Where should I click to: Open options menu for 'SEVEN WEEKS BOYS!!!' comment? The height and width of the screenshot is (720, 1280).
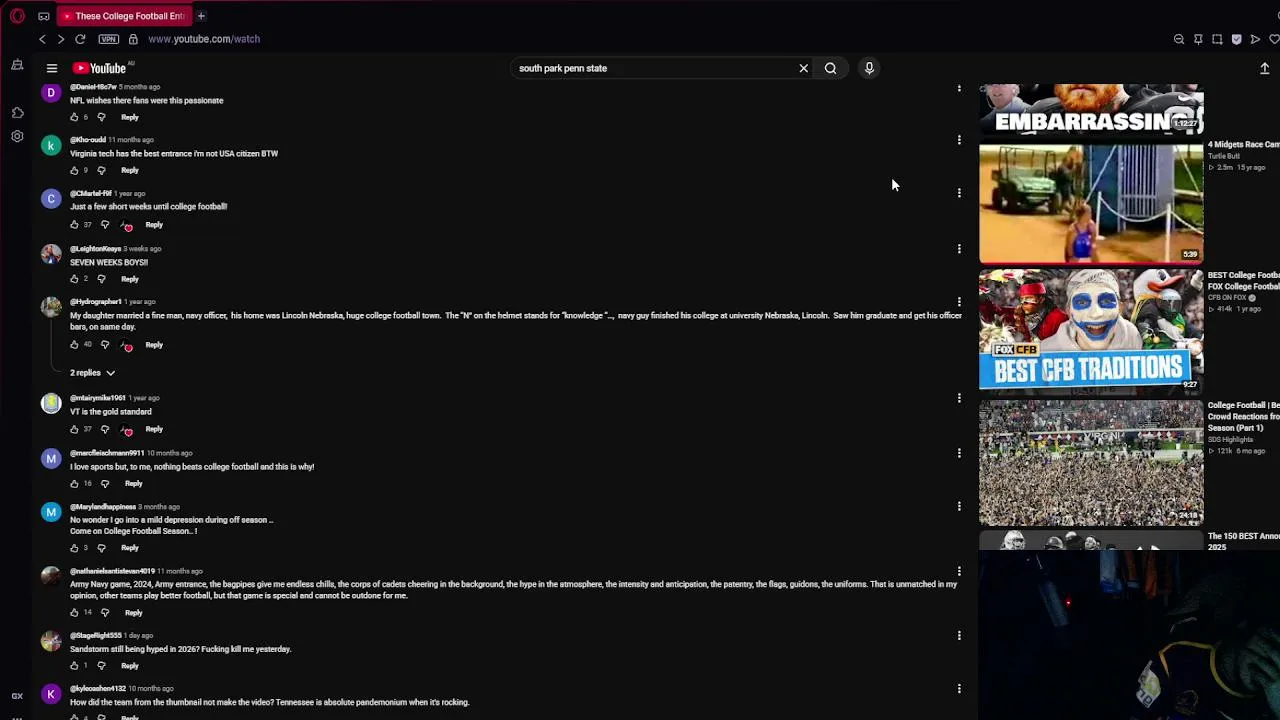click(x=959, y=249)
